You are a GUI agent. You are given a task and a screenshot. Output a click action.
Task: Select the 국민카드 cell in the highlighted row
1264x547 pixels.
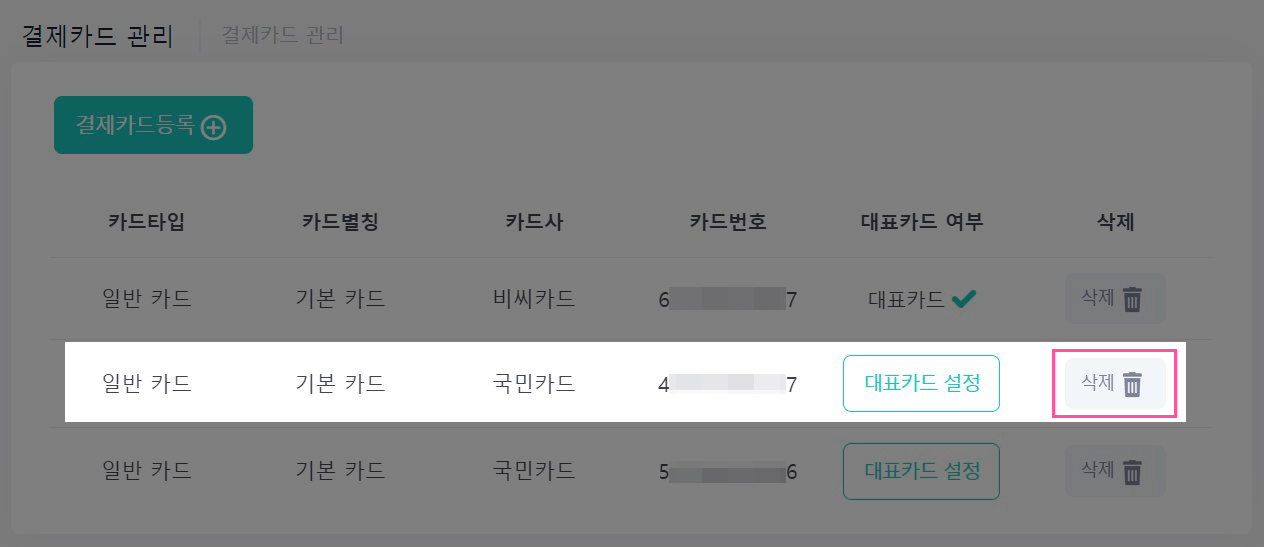point(534,383)
